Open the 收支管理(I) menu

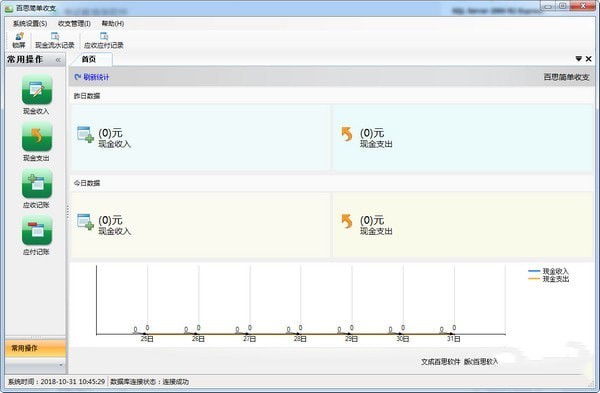[74, 24]
